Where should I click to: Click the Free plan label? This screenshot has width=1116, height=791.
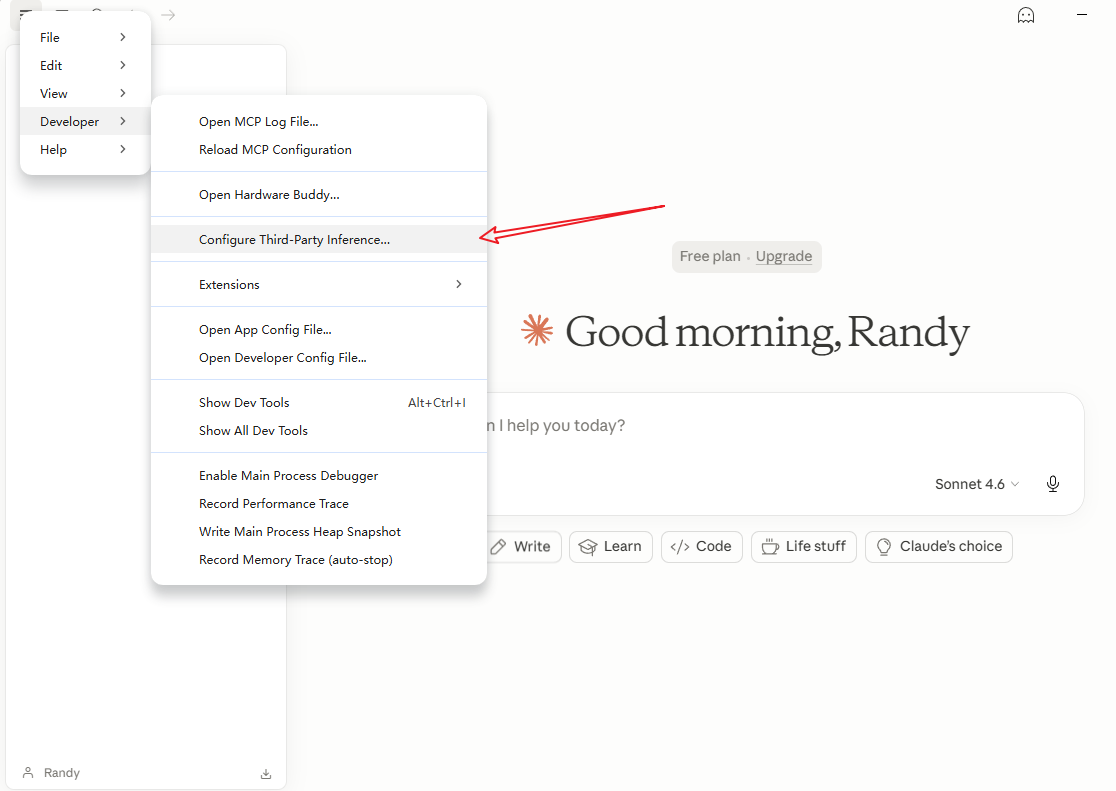pos(710,256)
